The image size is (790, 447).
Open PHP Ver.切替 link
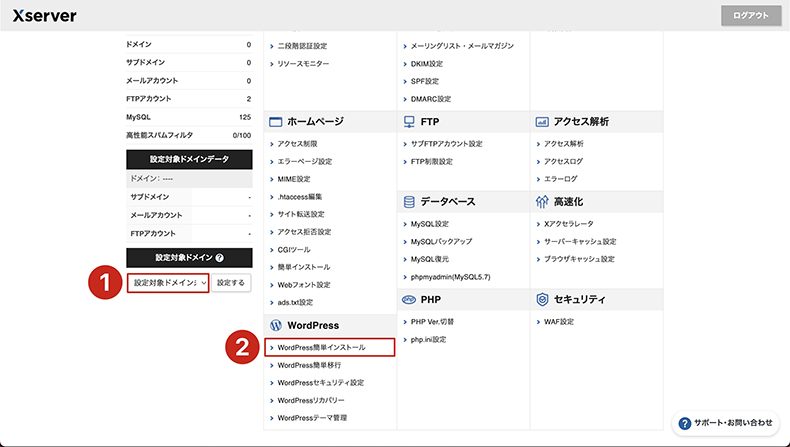(x=432, y=322)
